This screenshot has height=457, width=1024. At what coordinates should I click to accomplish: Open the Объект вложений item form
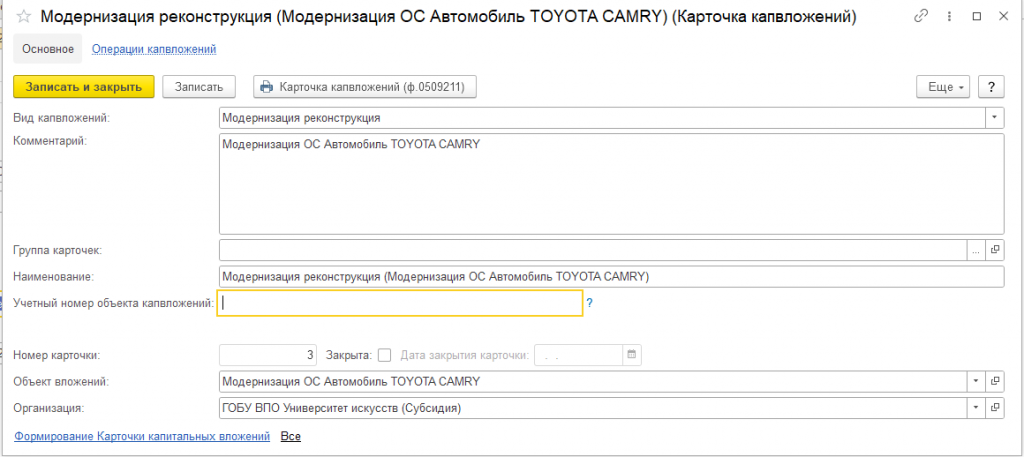(995, 381)
